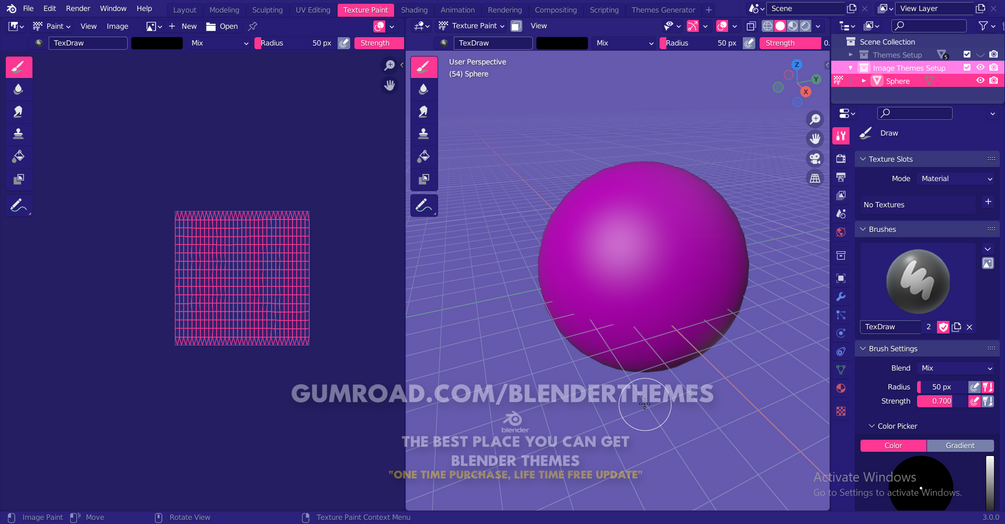Toggle Themes Setup collection exclude checkbox

[x=967, y=54]
